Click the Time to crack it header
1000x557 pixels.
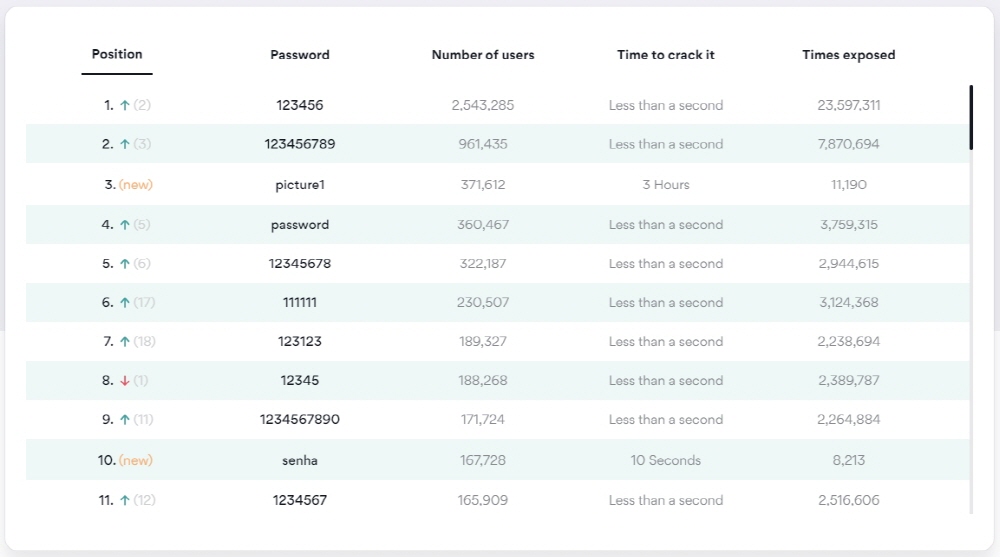(x=665, y=55)
